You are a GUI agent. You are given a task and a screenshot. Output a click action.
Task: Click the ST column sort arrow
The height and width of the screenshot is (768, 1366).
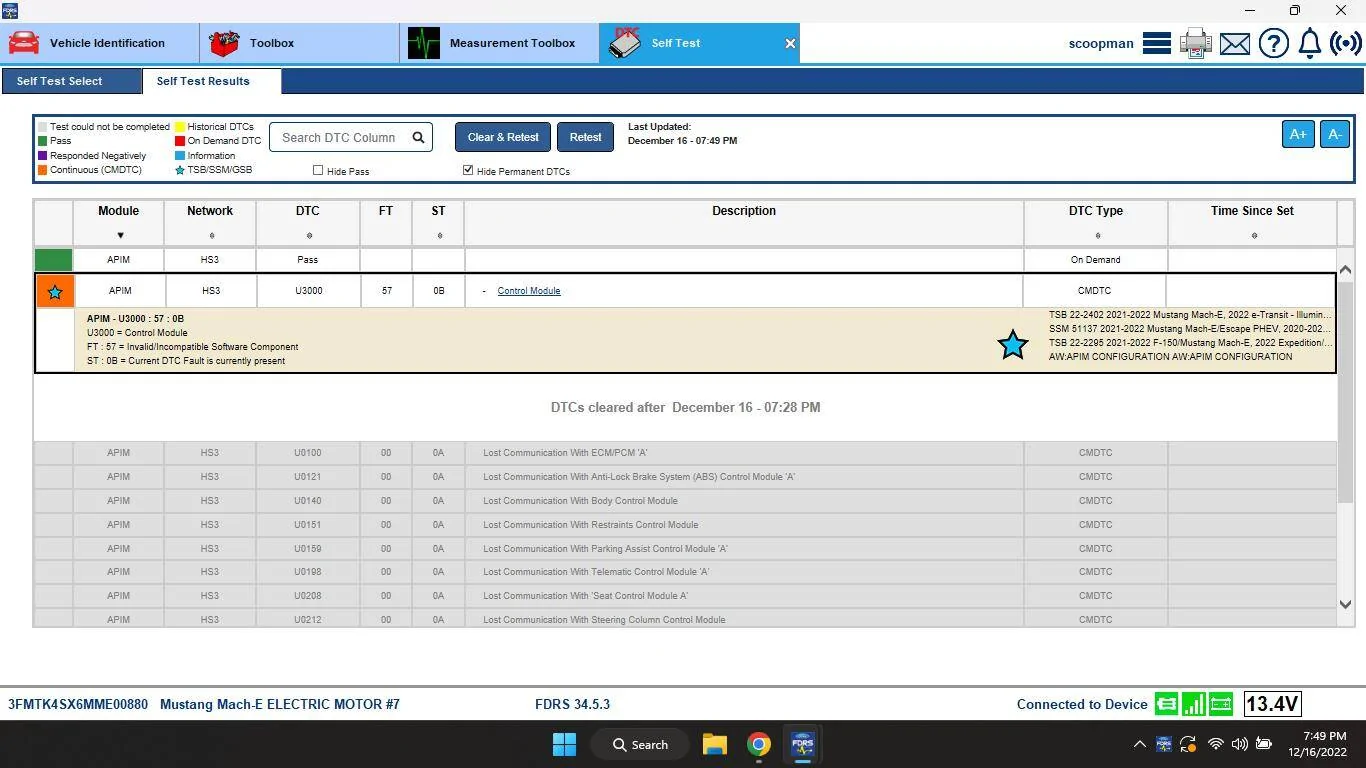439,236
